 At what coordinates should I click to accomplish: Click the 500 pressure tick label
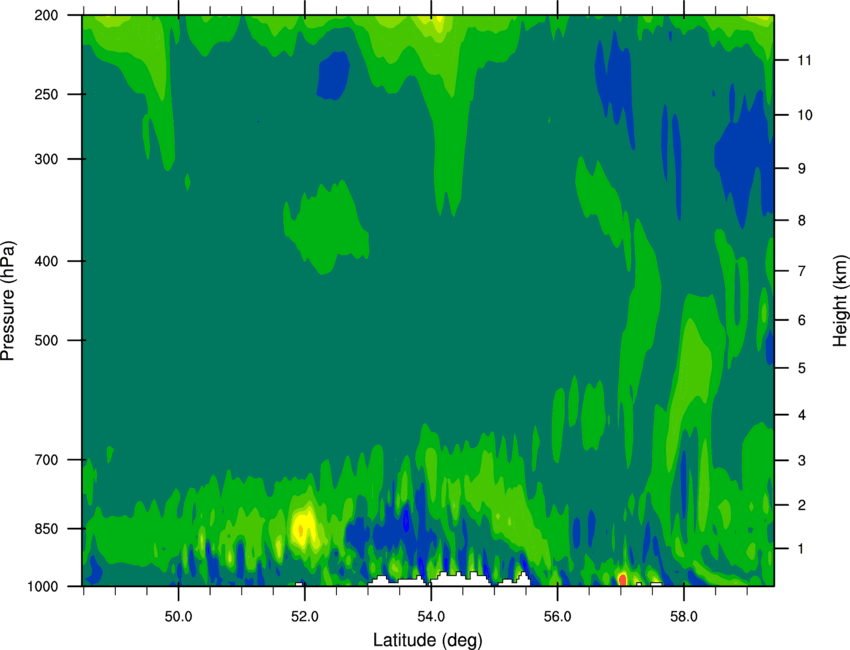46,340
